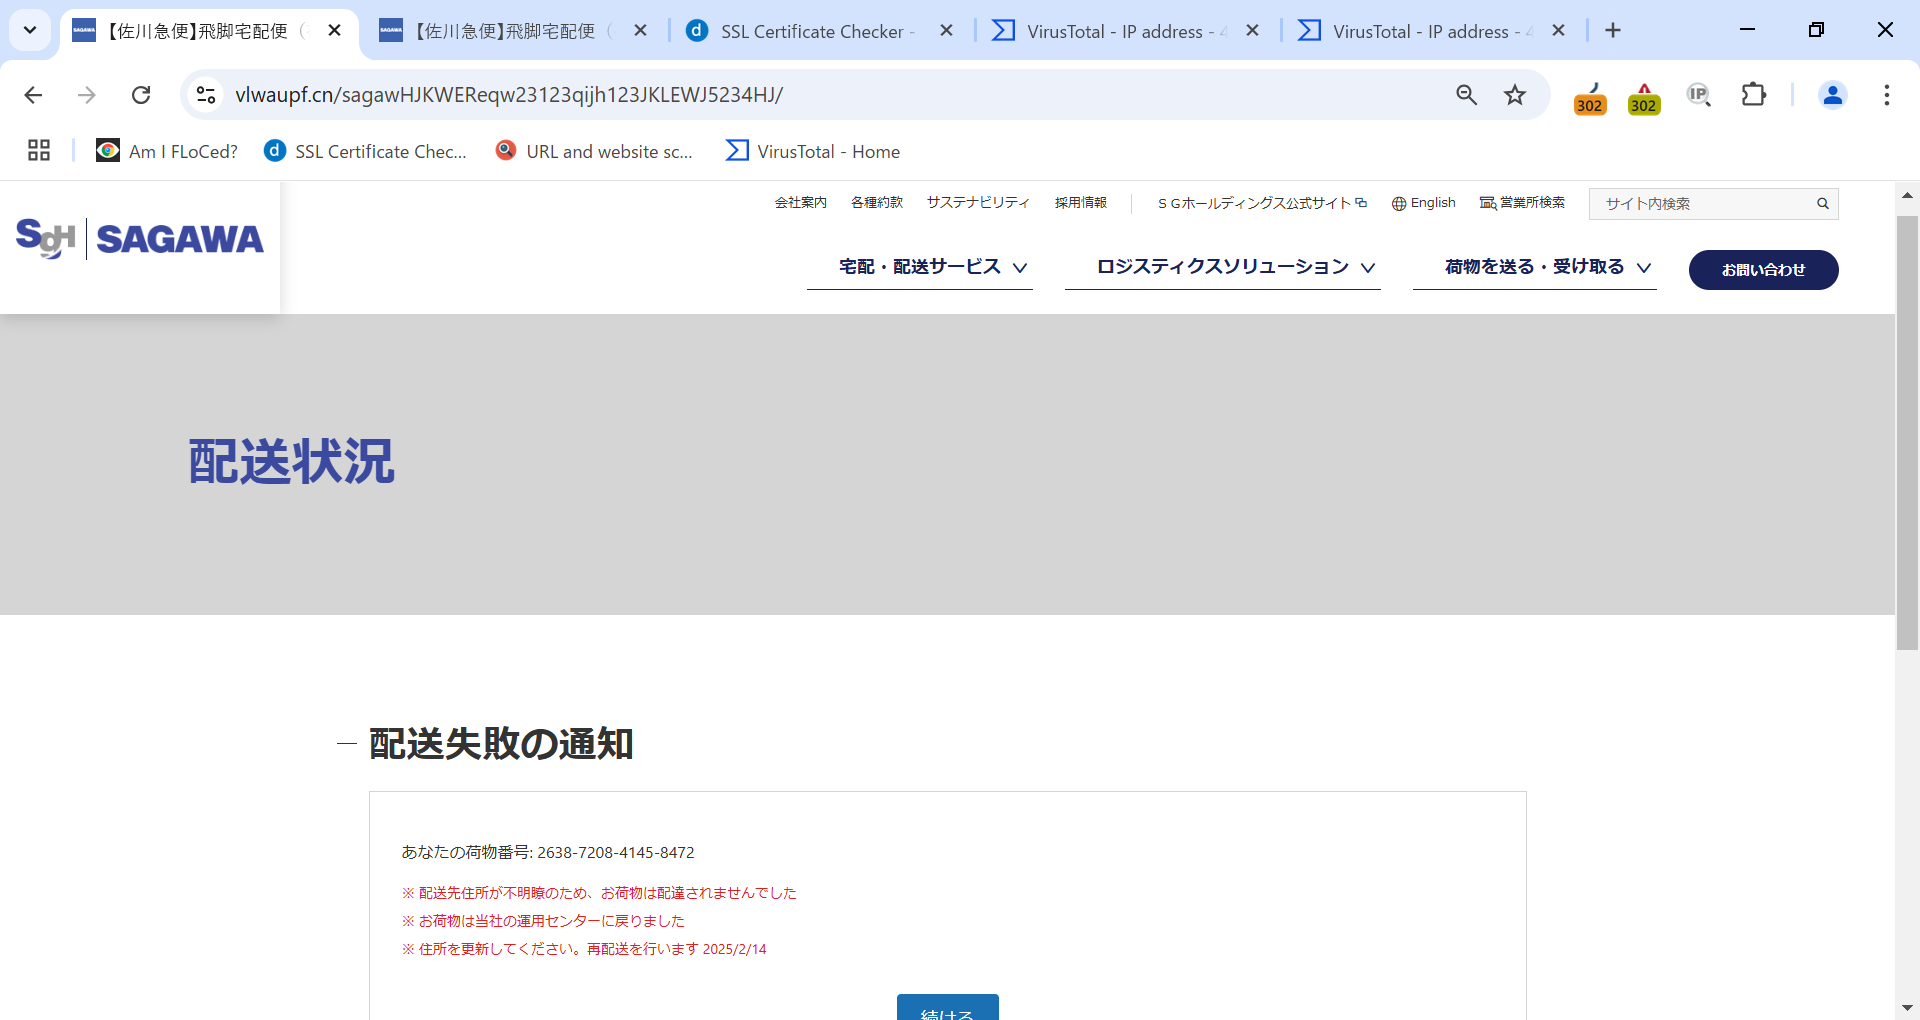Reload the current page

pyautogui.click(x=141, y=95)
